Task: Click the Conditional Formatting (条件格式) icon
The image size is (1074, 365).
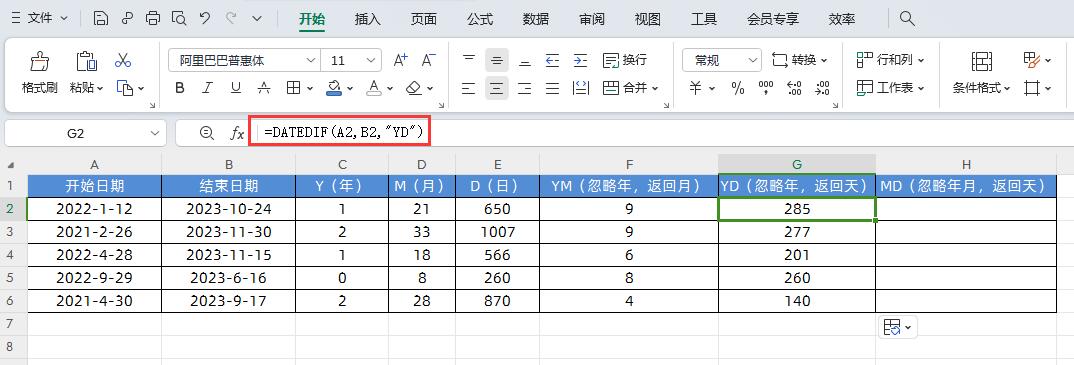Action: pyautogui.click(x=982, y=62)
